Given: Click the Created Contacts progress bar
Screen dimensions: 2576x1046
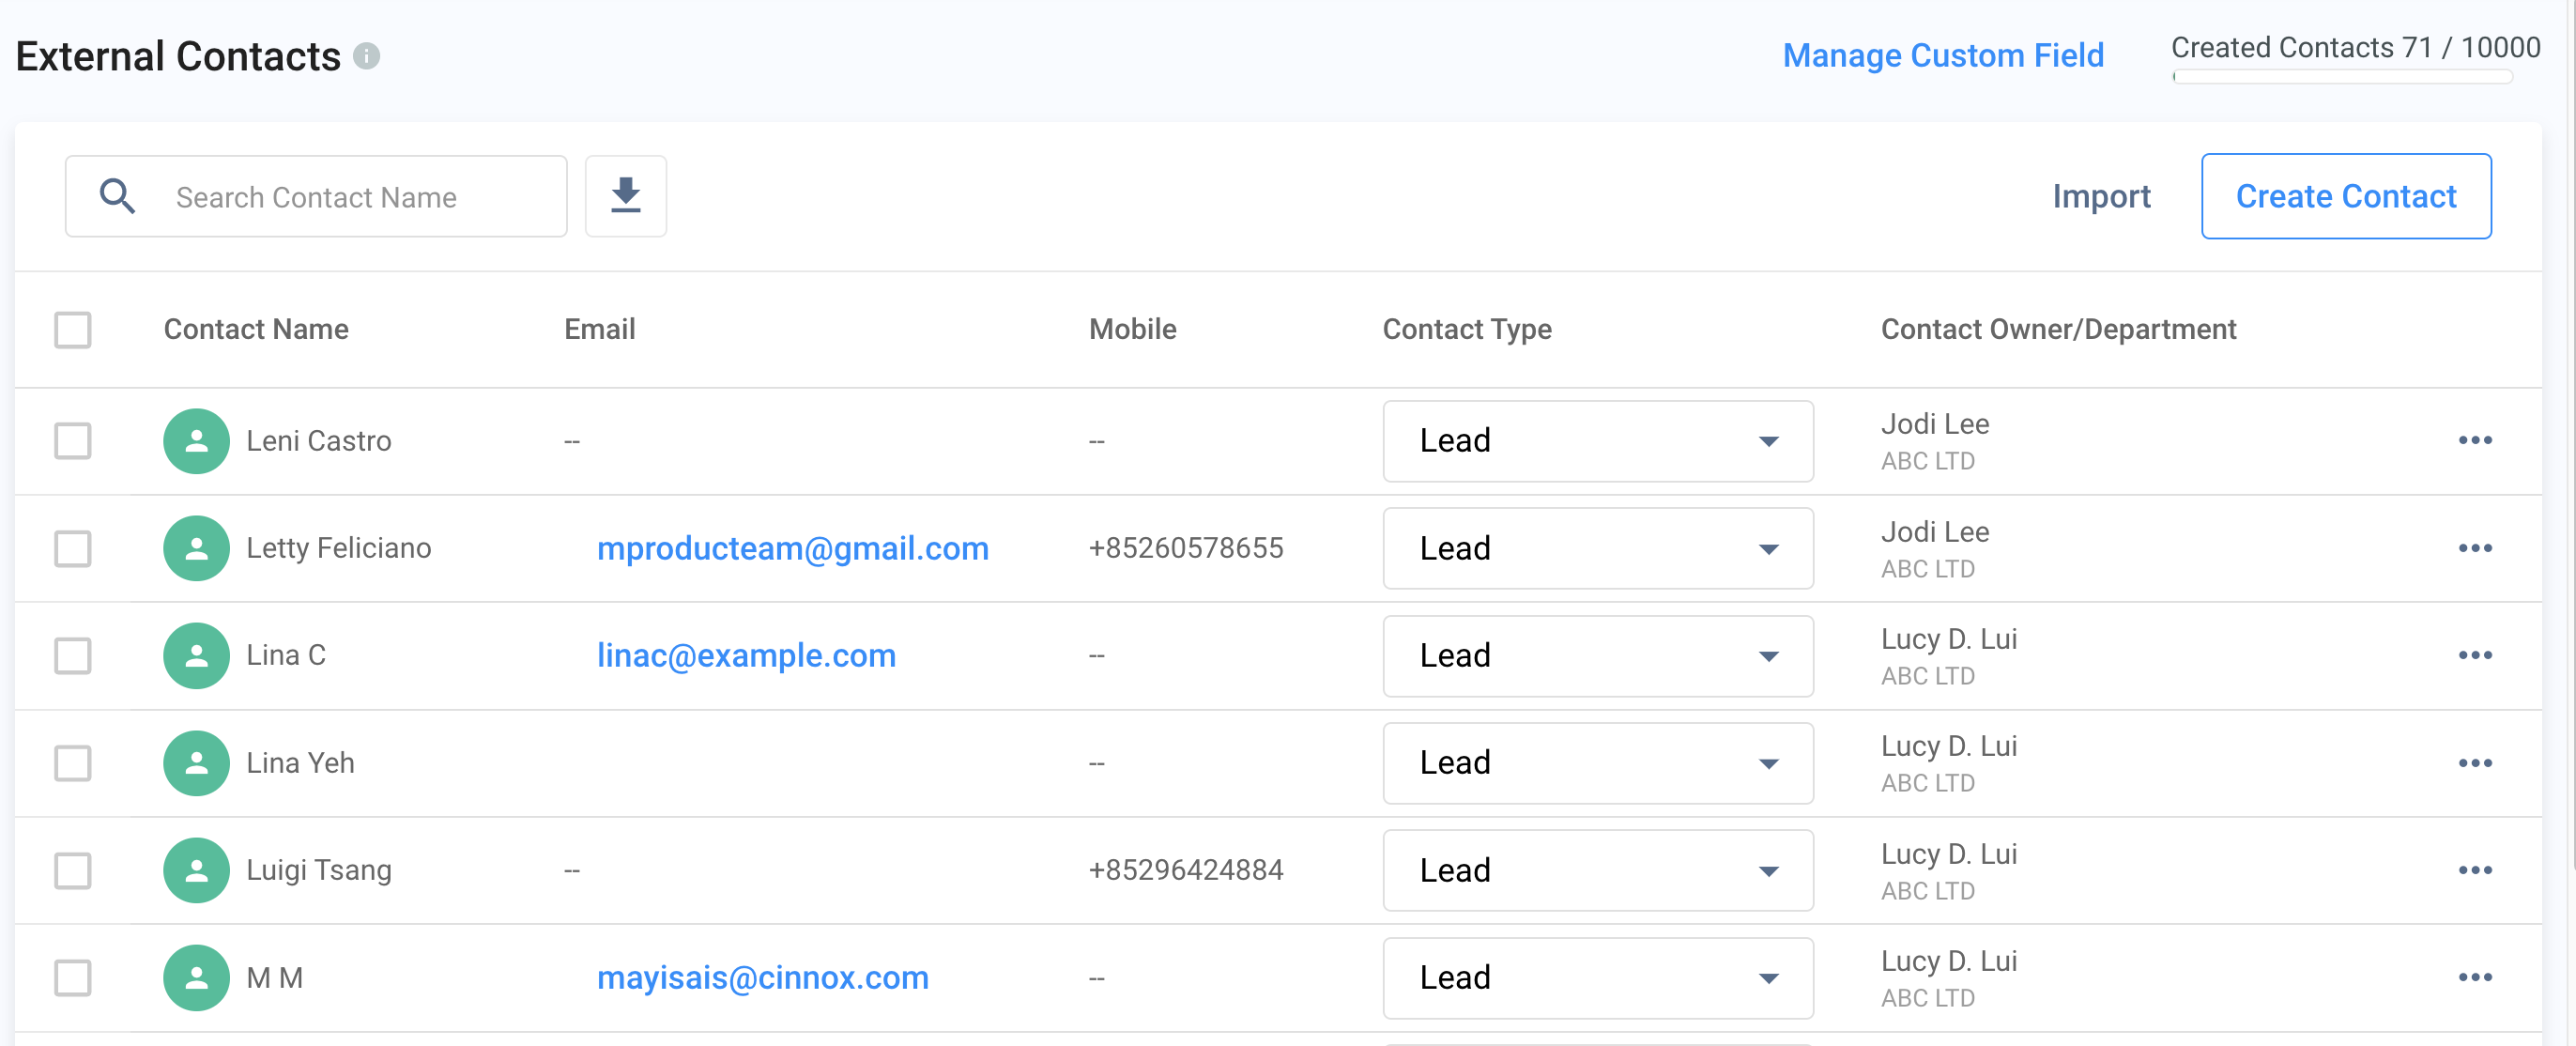Looking at the screenshot, I should [2341, 77].
